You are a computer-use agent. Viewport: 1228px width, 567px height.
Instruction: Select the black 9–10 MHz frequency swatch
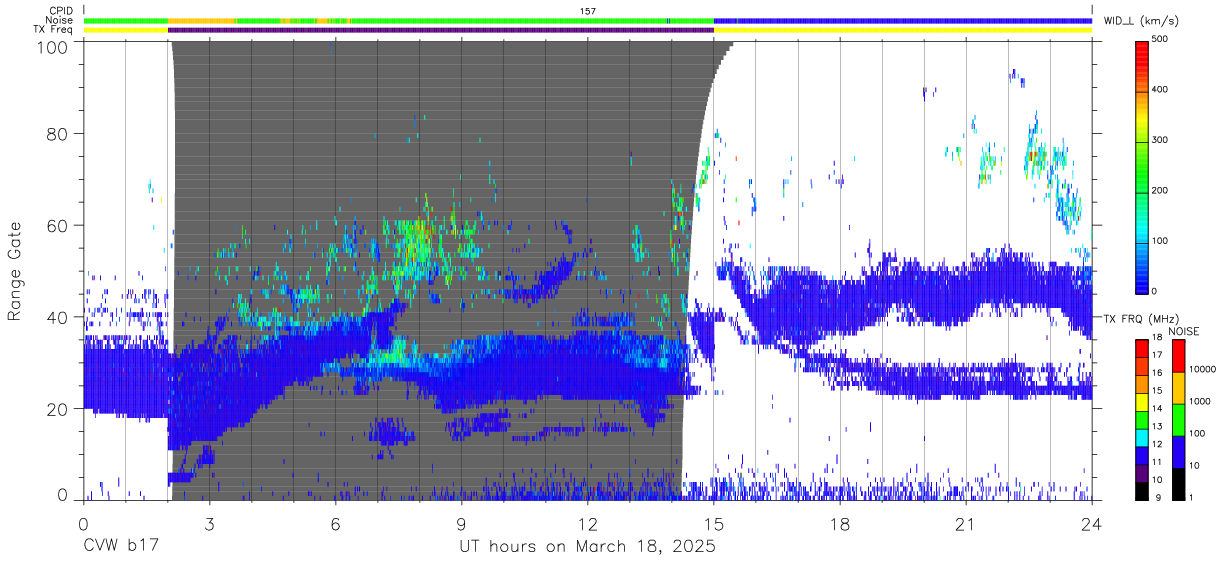click(1141, 490)
